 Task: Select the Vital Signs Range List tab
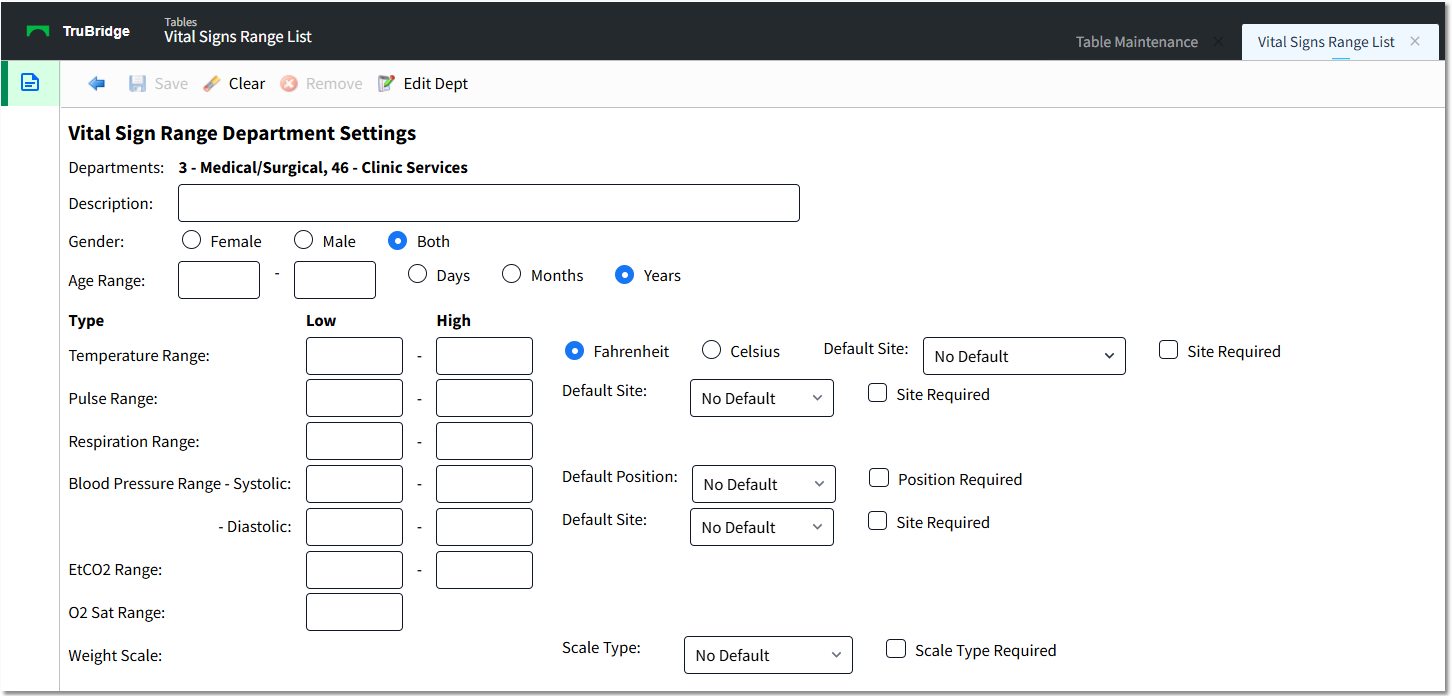pyautogui.click(x=1326, y=42)
